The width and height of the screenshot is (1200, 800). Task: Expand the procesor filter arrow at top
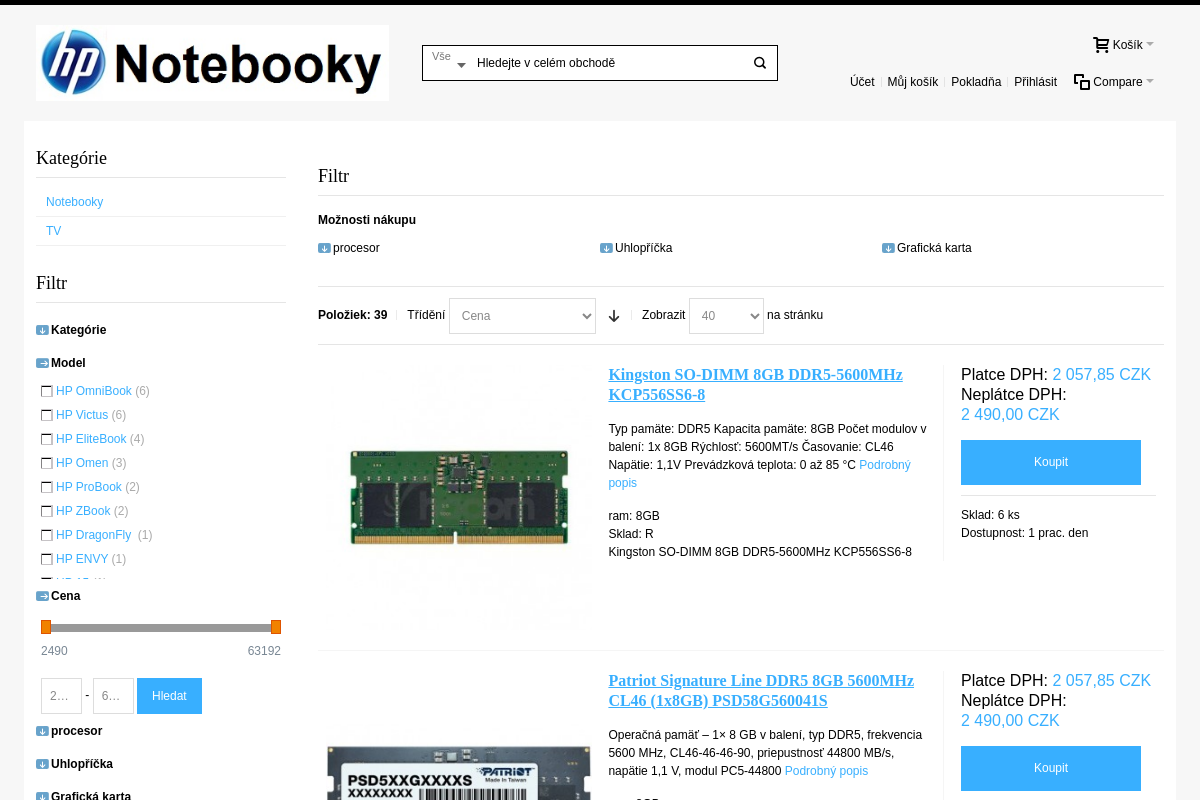pos(324,248)
